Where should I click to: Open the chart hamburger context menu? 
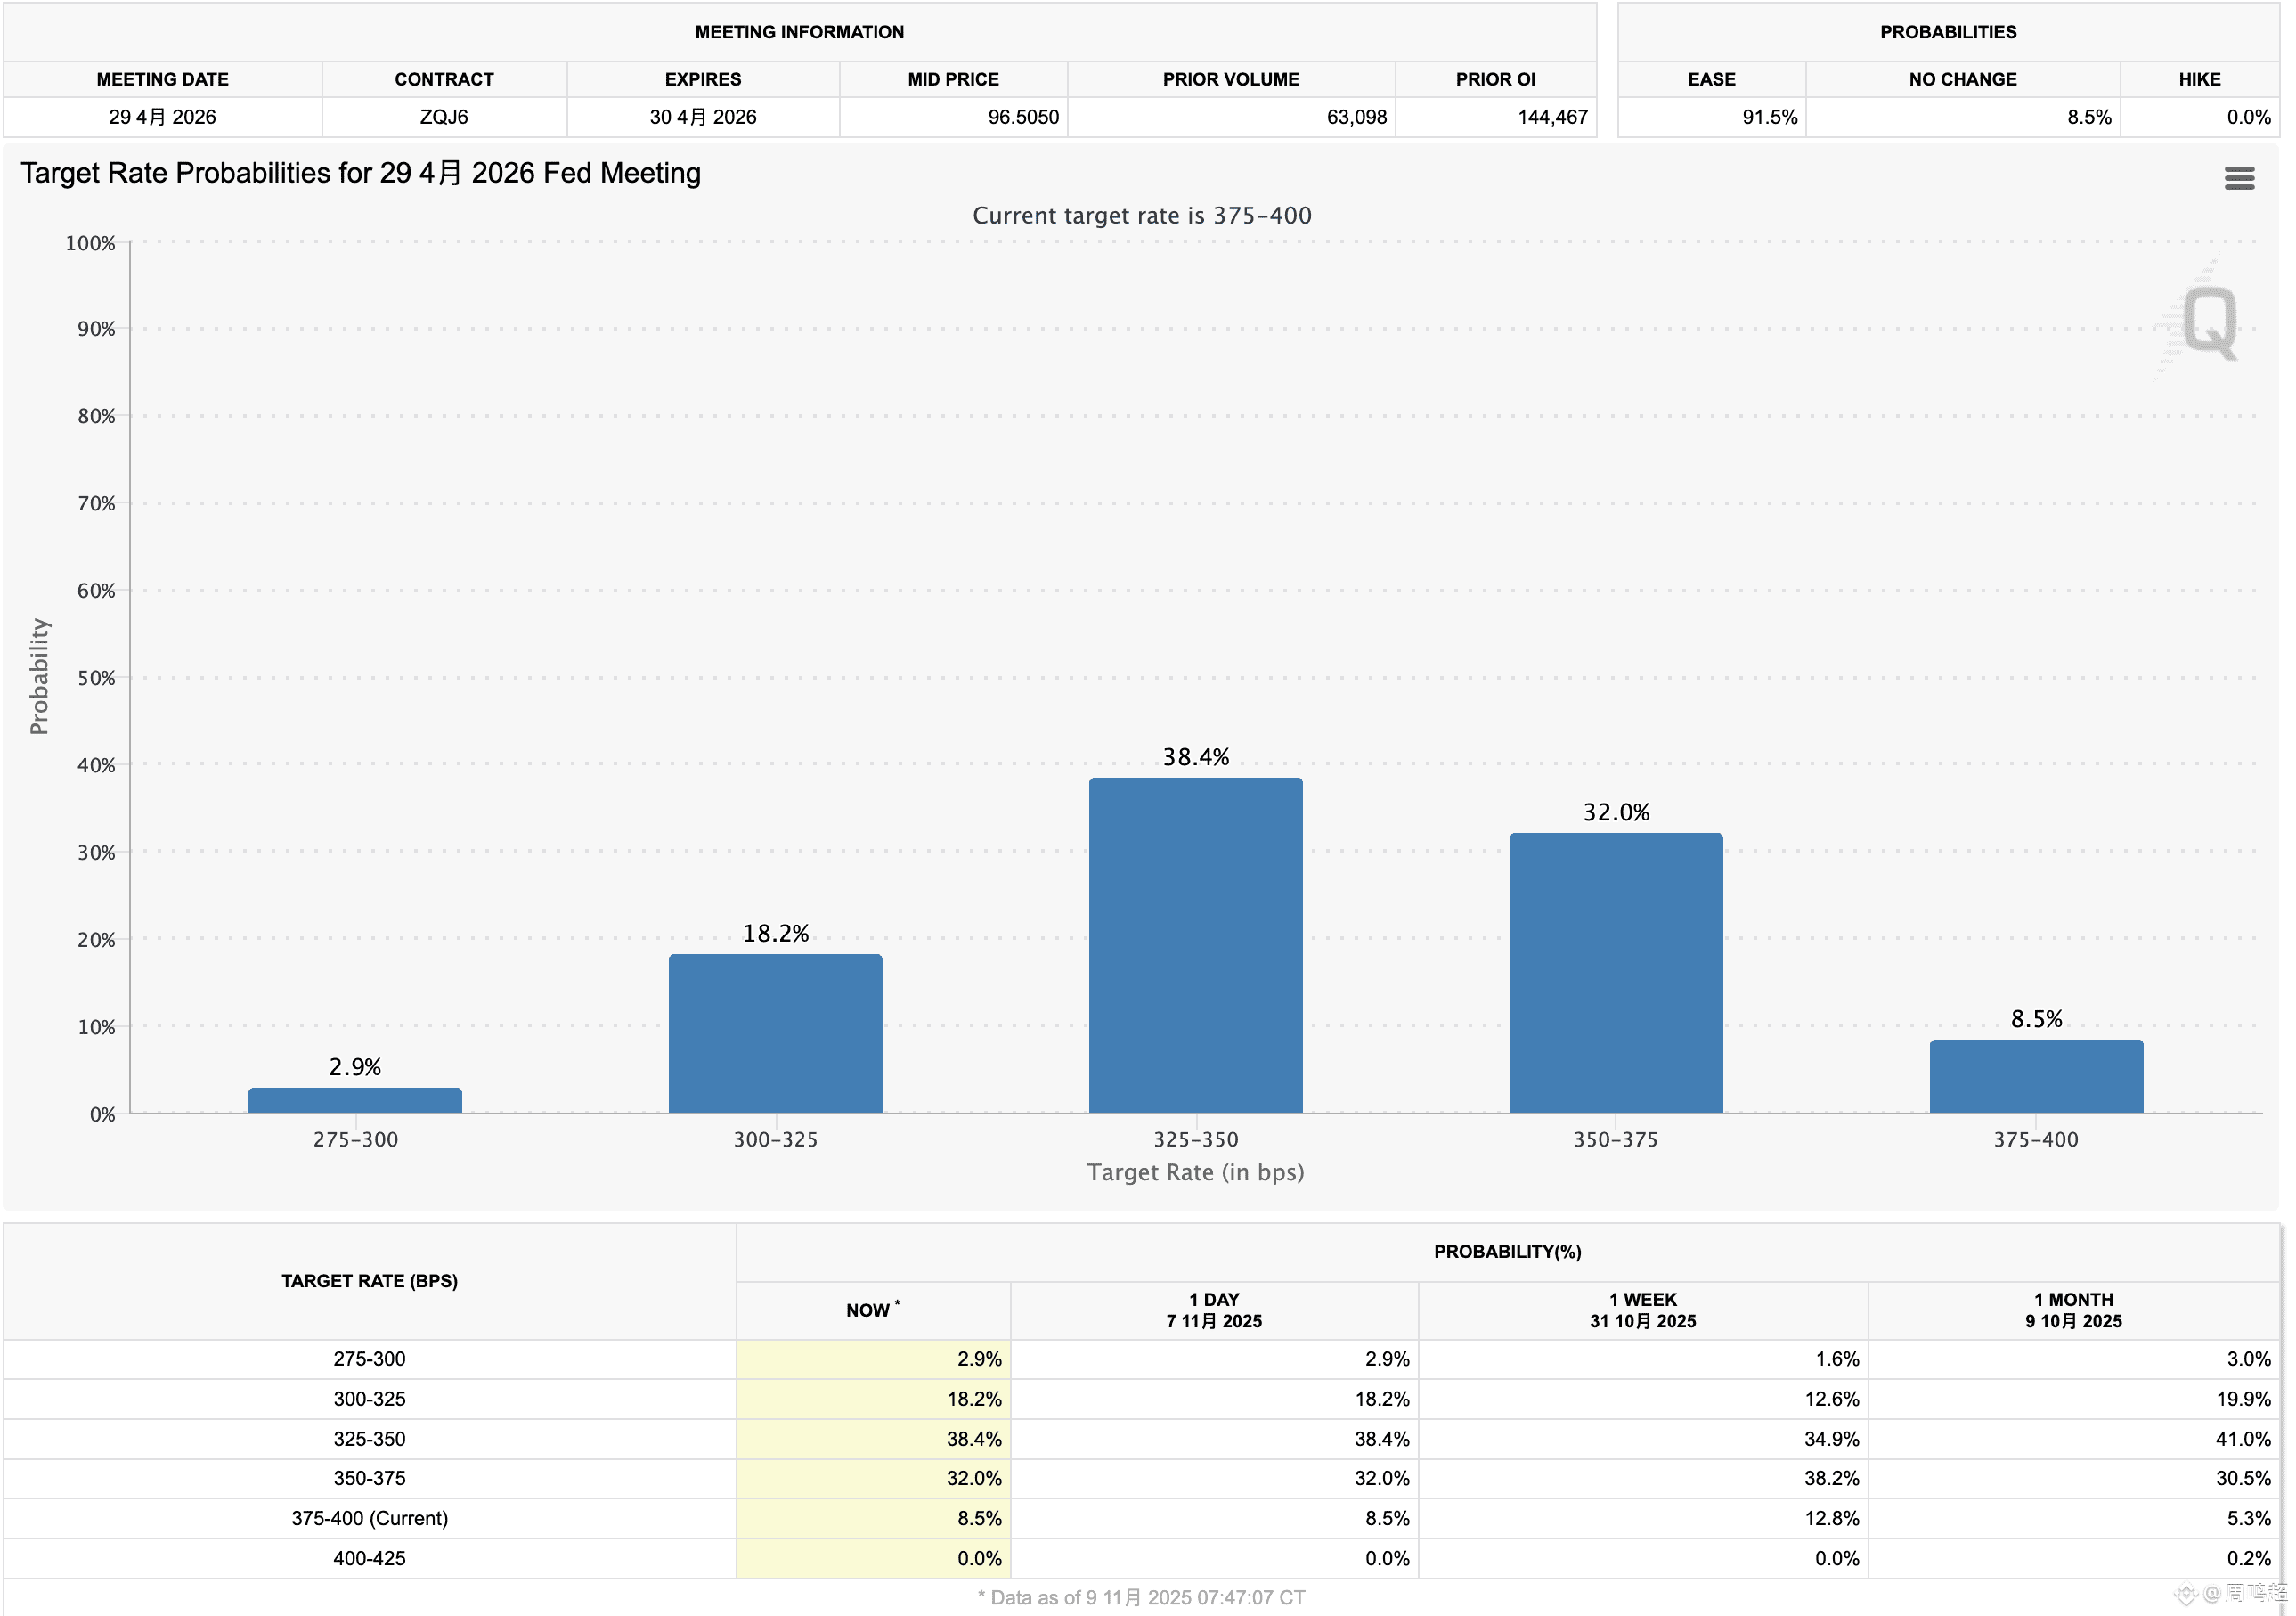tap(2238, 178)
